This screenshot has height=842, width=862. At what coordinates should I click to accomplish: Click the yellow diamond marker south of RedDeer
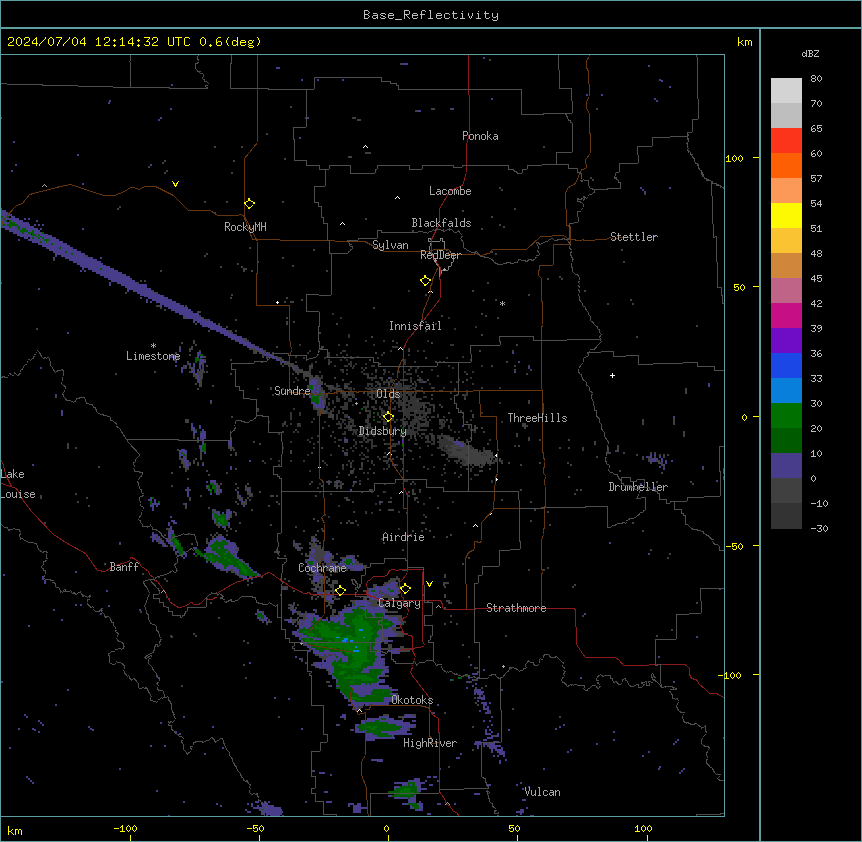click(x=426, y=281)
